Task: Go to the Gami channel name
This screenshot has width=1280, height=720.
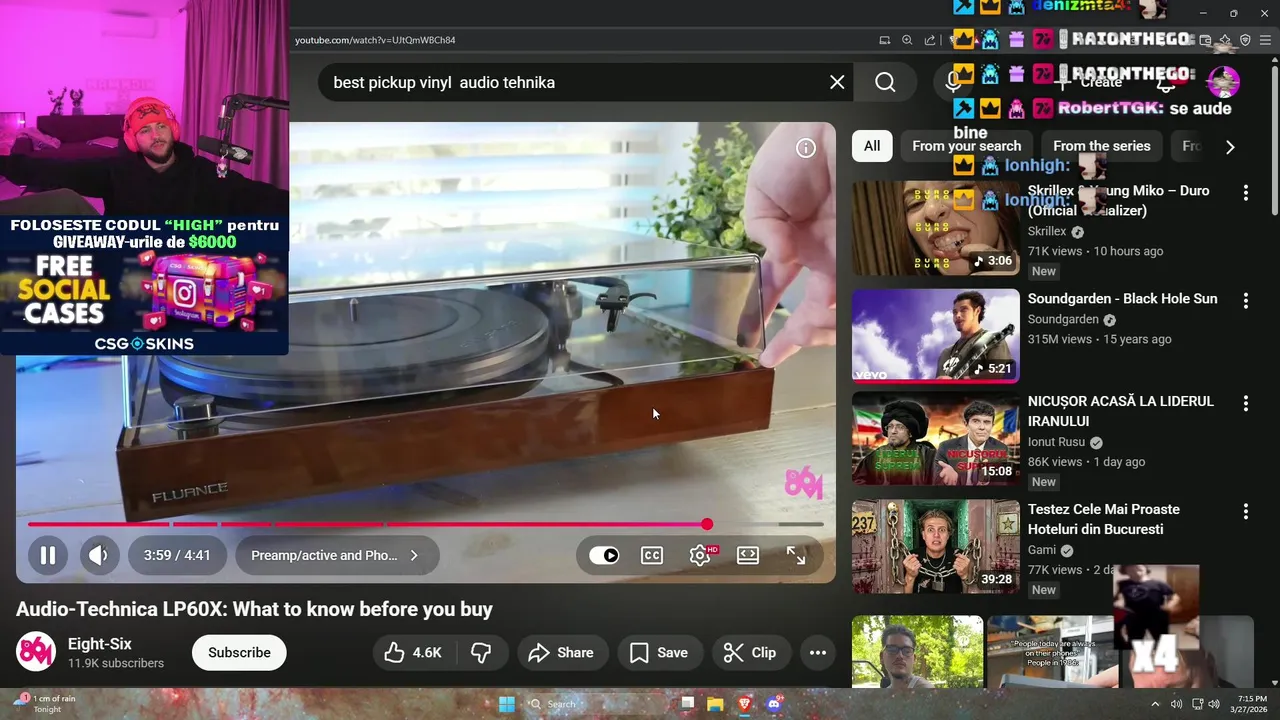Action: (1042, 550)
